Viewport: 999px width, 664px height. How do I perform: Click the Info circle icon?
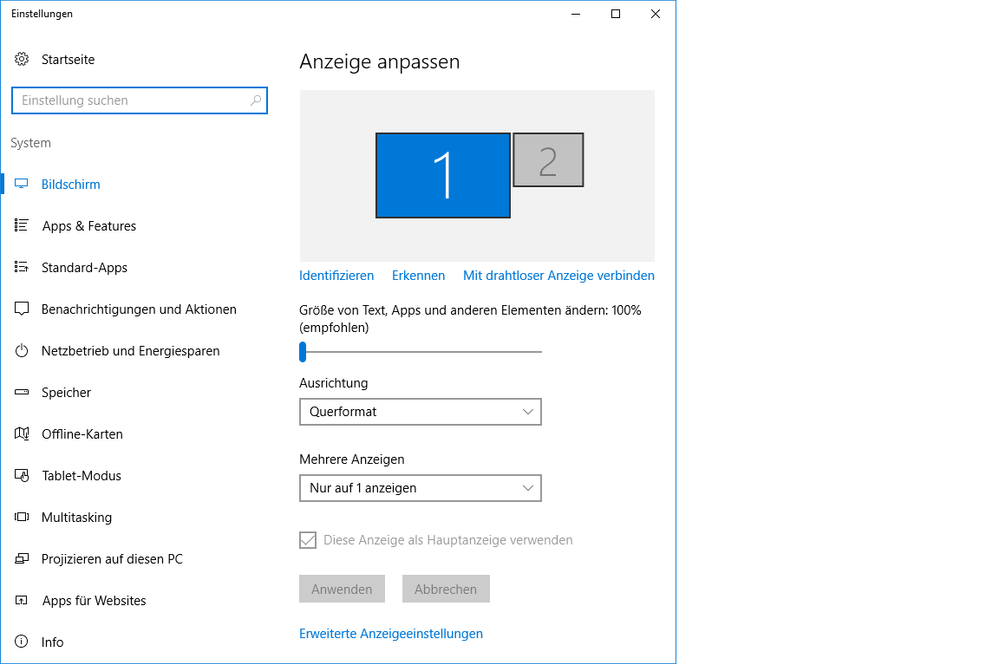click(x=22, y=642)
